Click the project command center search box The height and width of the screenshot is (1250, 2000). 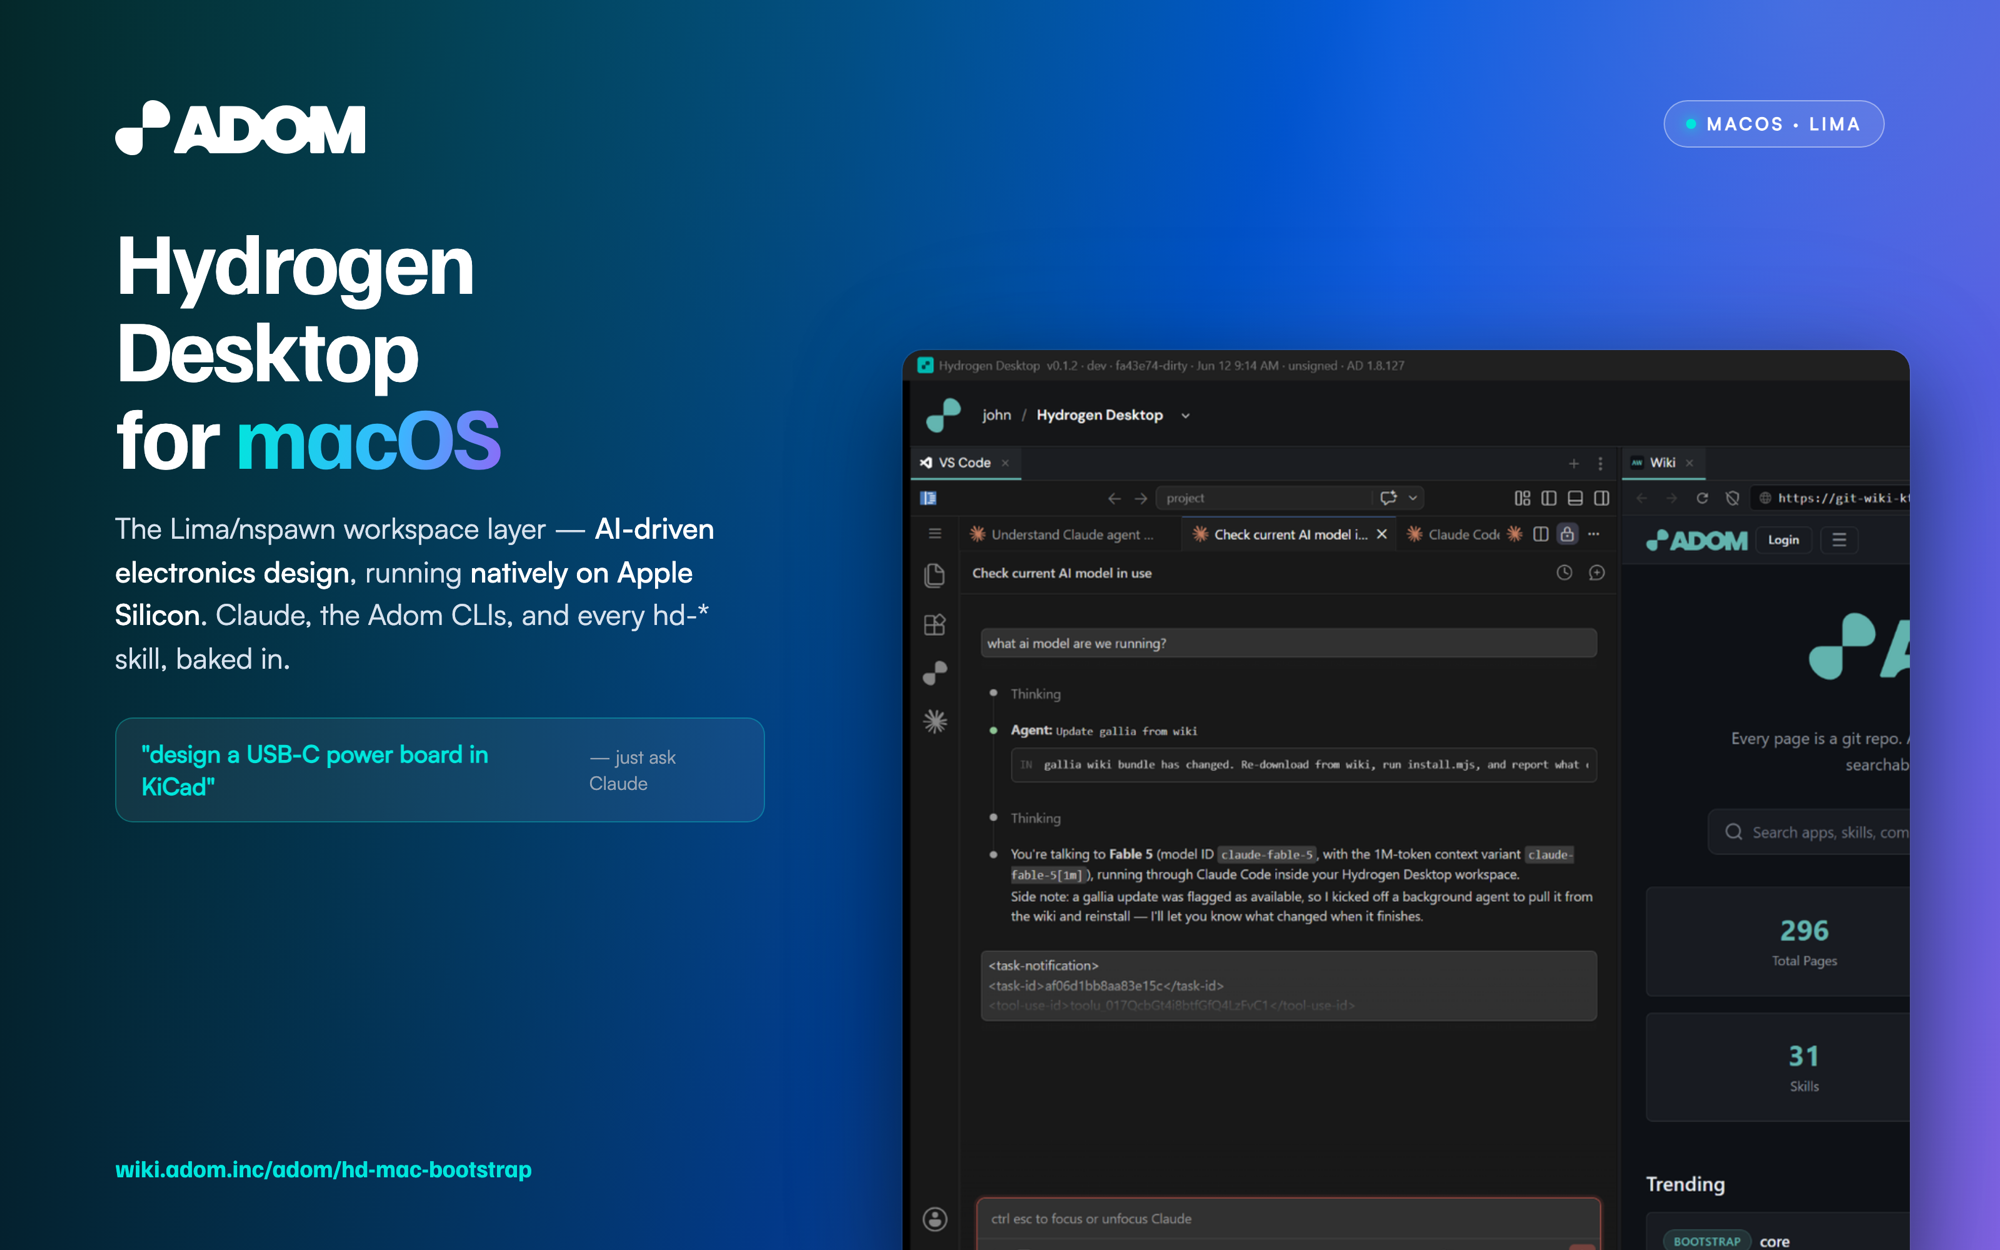tap(1262, 498)
